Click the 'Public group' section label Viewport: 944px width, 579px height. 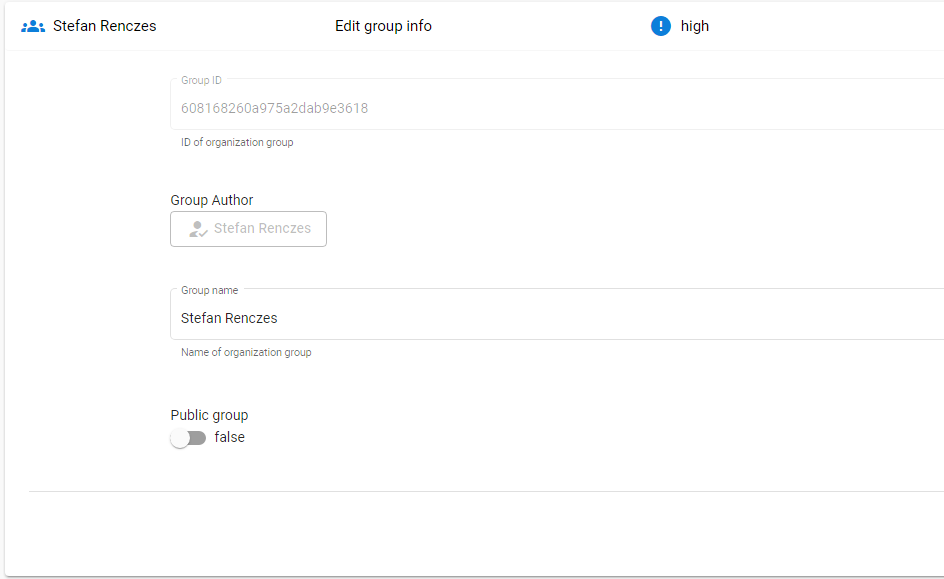tap(210, 415)
